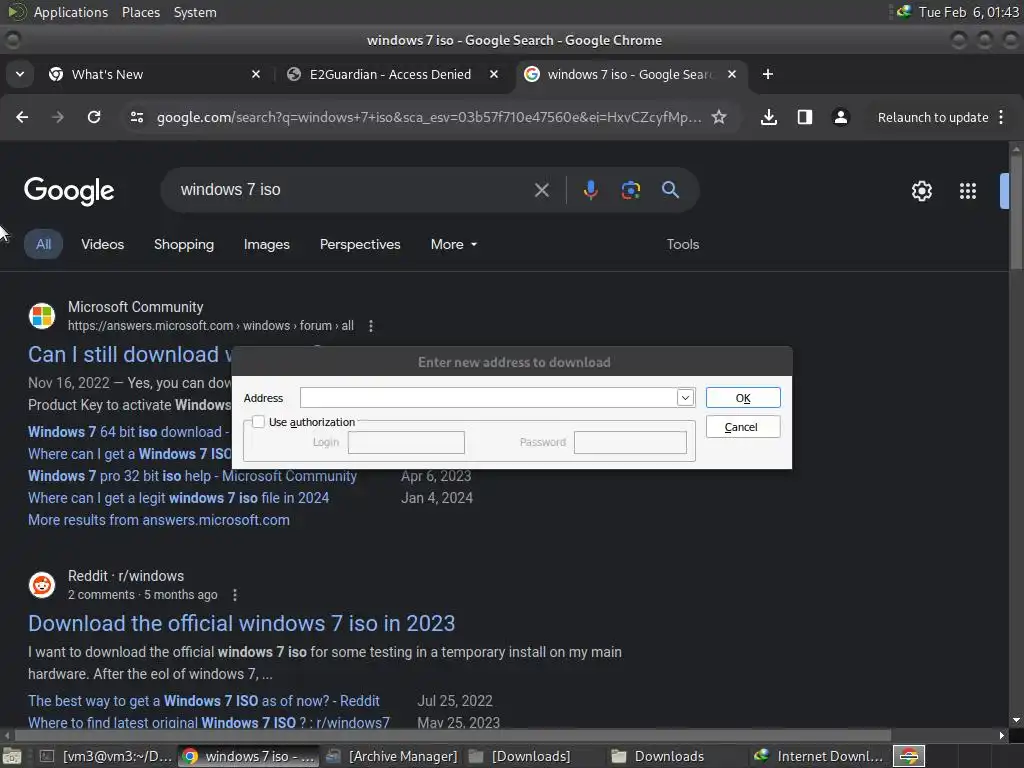Submit search with magnifier icon
Screen dimensions: 1024x768
[670, 190]
